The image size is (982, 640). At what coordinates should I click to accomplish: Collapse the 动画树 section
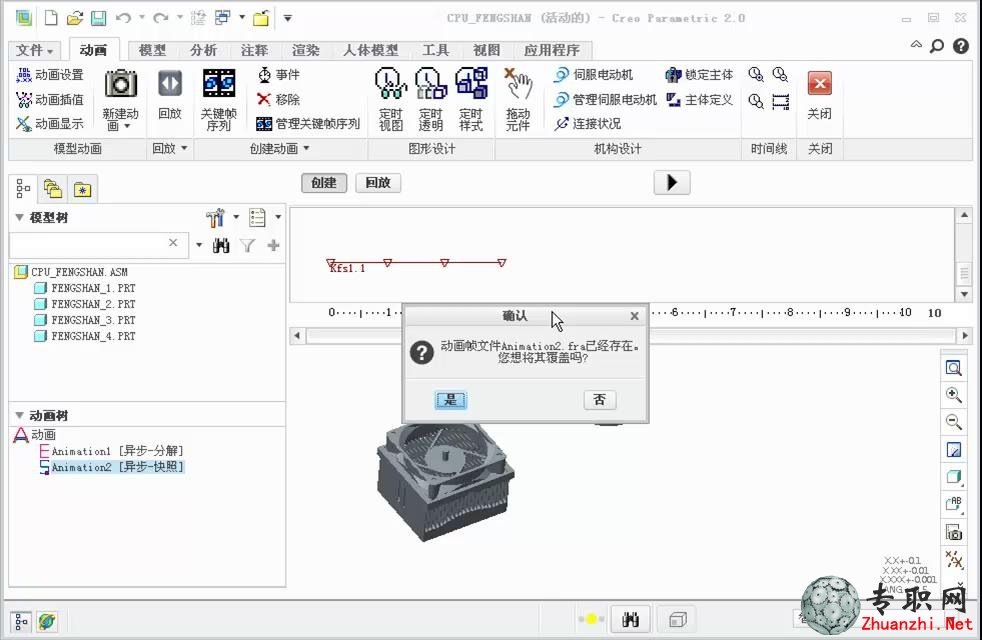pyautogui.click(x=19, y=415)
